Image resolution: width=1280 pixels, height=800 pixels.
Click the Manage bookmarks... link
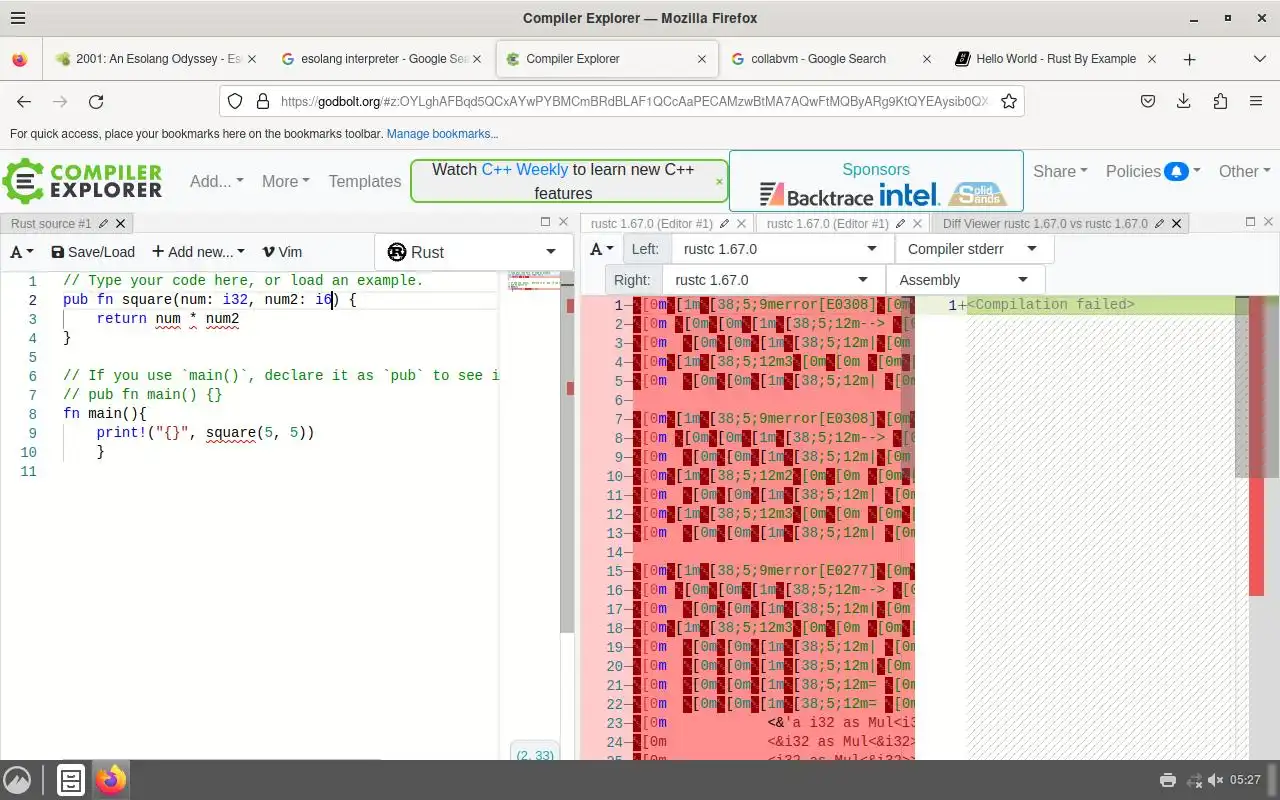pos(442,134)
